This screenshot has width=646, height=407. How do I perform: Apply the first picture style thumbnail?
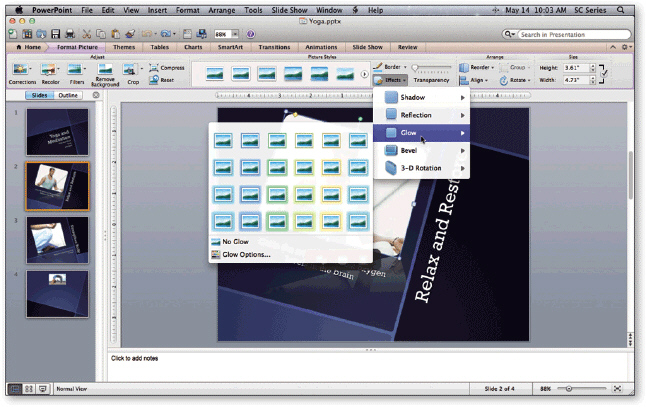(x=215, y=74)
